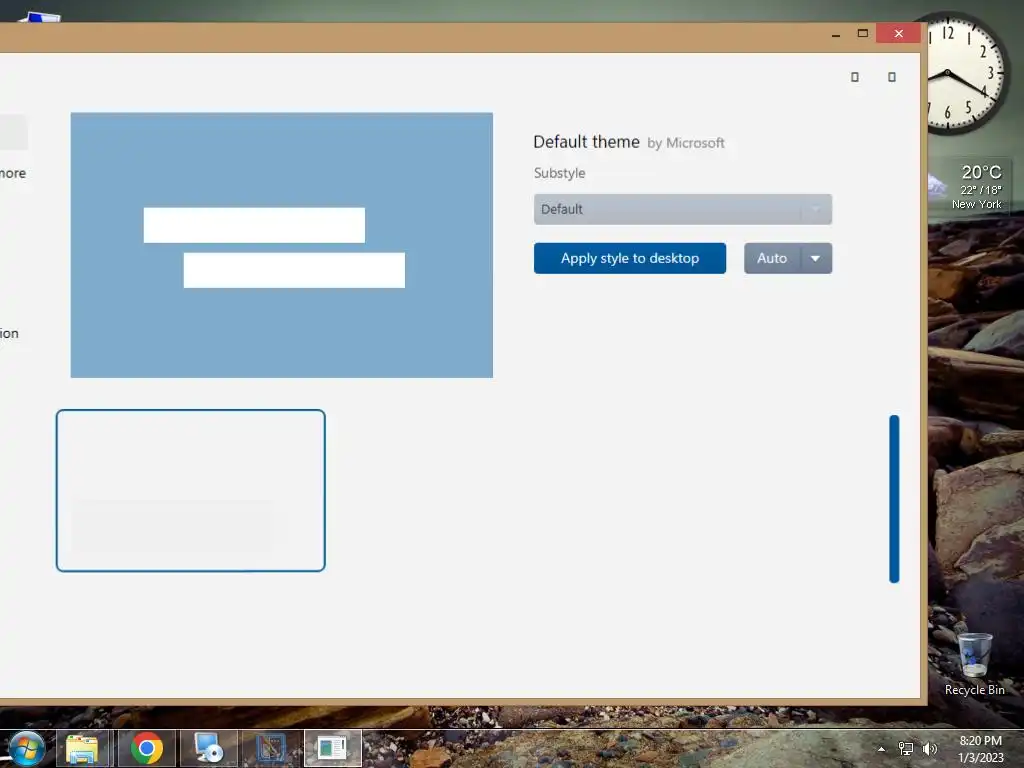Open File Explorer from the taskbar

(x=82, y=748)
